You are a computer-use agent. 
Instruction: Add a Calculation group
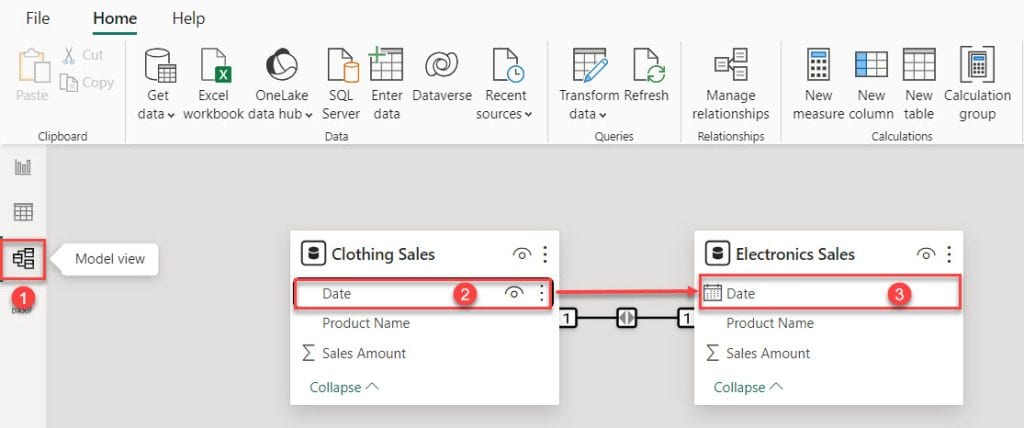coord(977,84)
